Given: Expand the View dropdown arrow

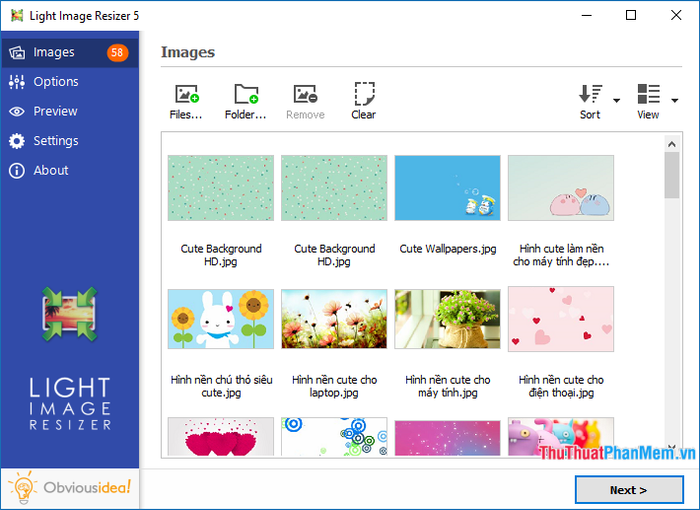Looking at the screenshot, I should 675,100.
